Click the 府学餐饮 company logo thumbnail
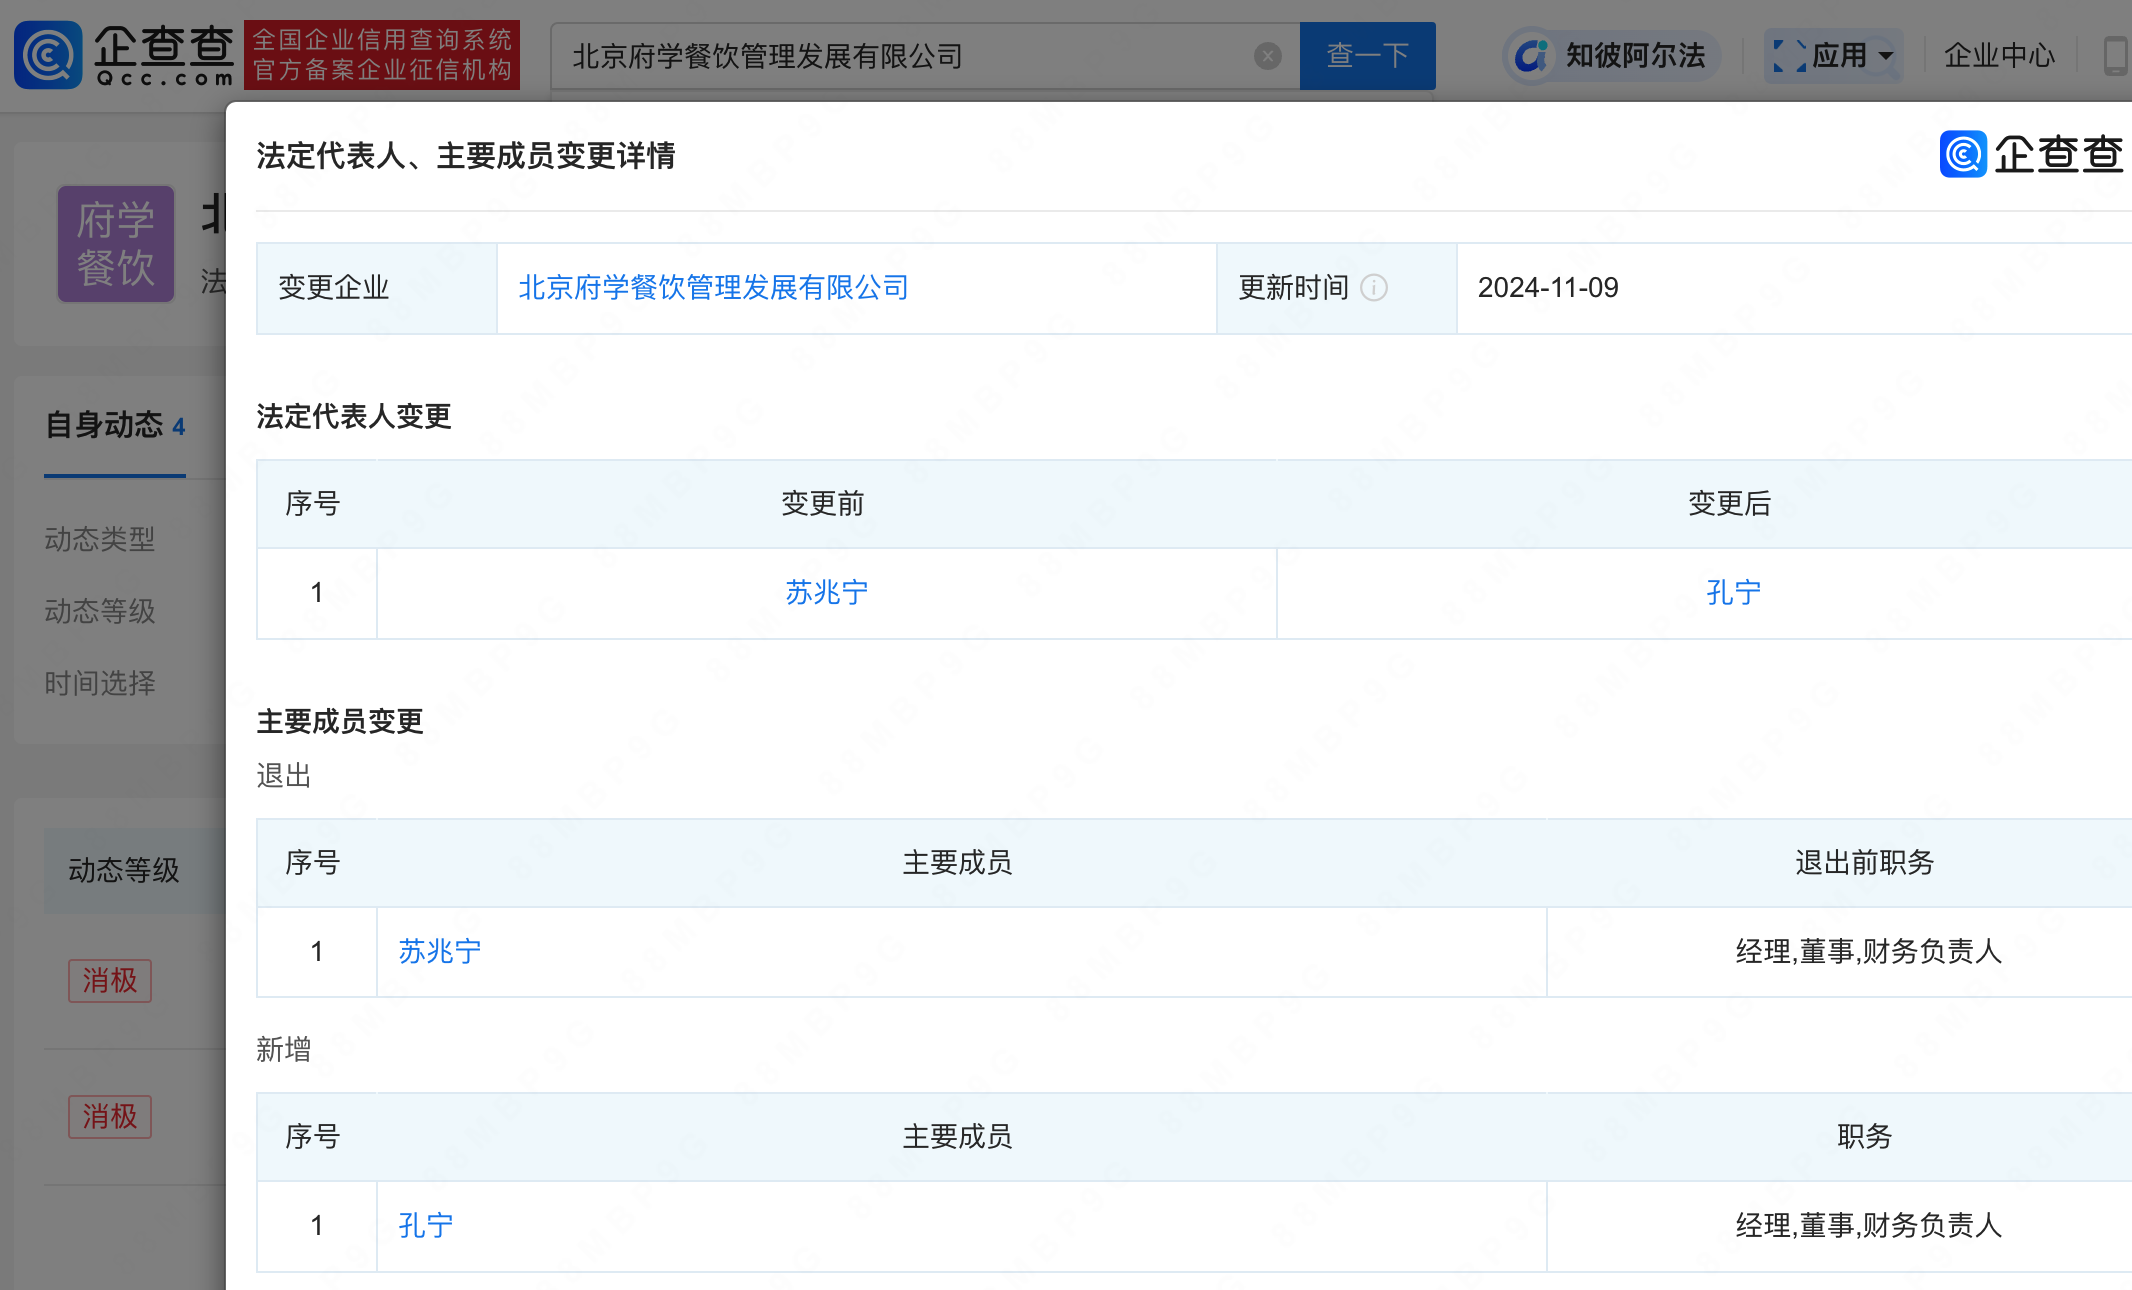 tap(116, 244)
